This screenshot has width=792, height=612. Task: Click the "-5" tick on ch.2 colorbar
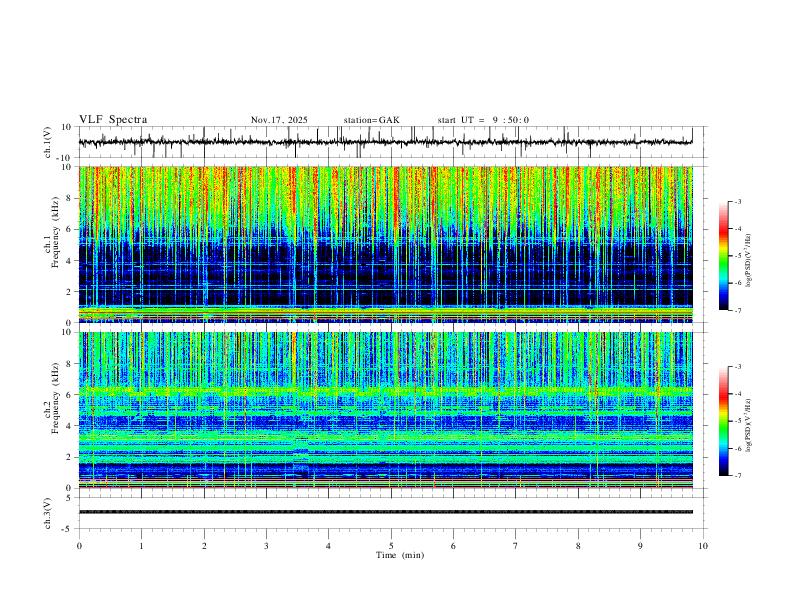pyautogui.click(x=737, y=421)
